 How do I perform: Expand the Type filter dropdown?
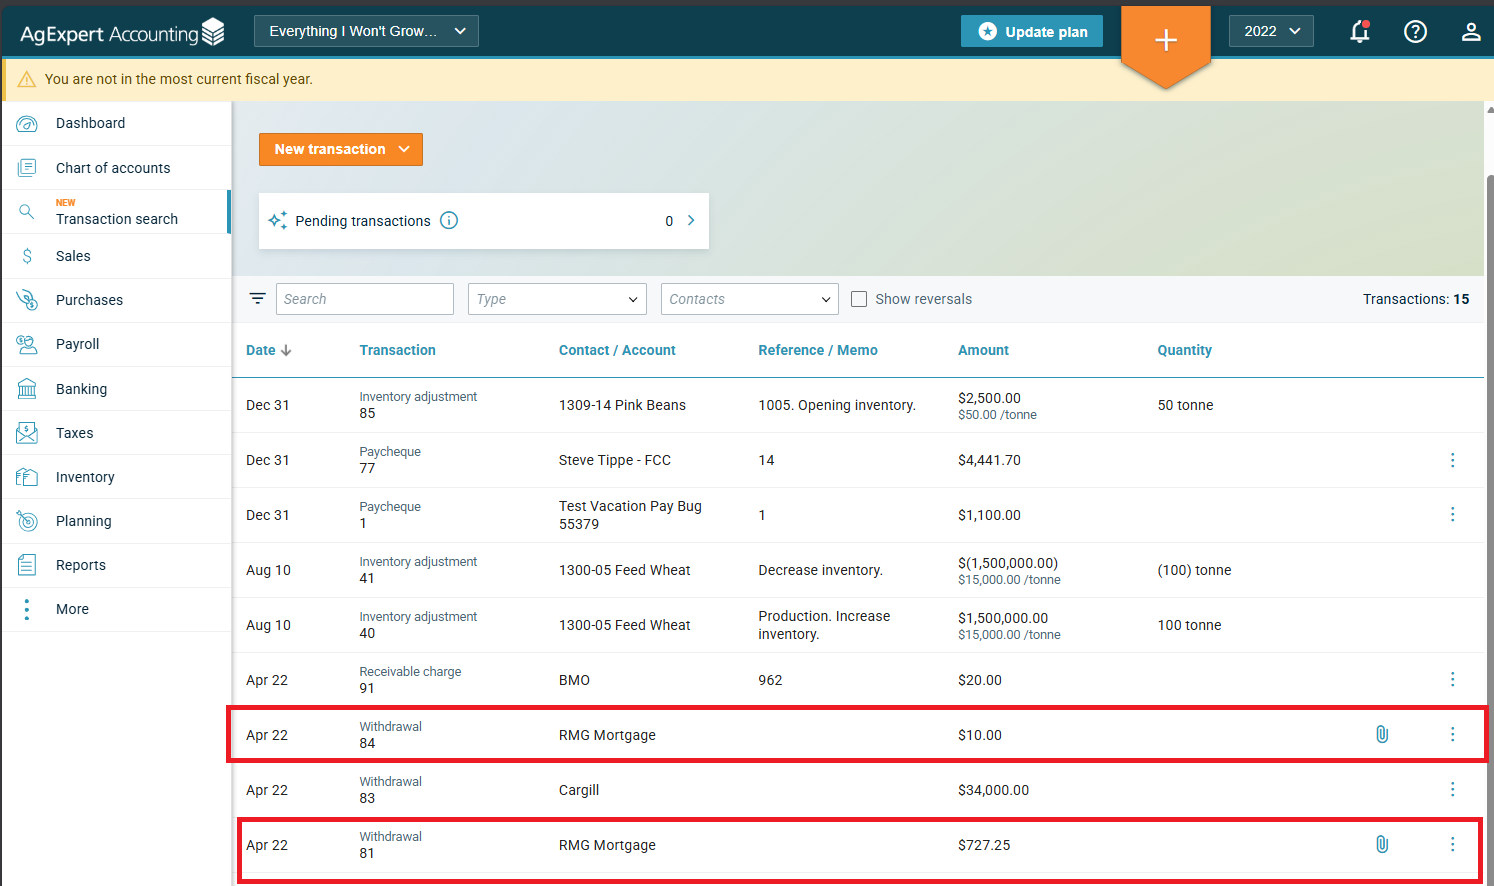point(557,299)
